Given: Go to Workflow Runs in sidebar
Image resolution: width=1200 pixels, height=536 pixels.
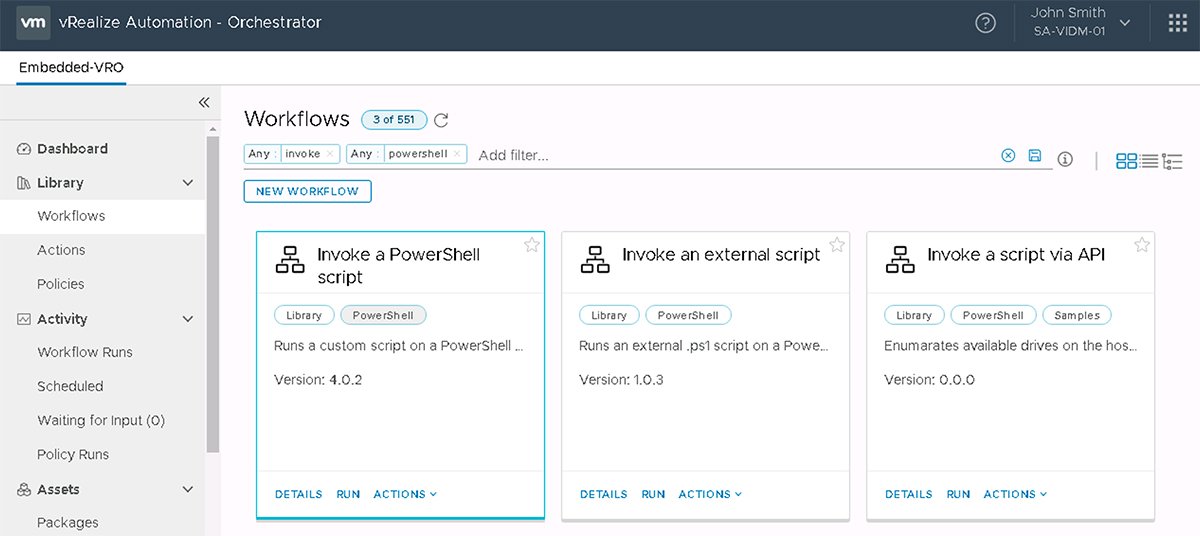Looking at the screenshot, I should [85, 352].
